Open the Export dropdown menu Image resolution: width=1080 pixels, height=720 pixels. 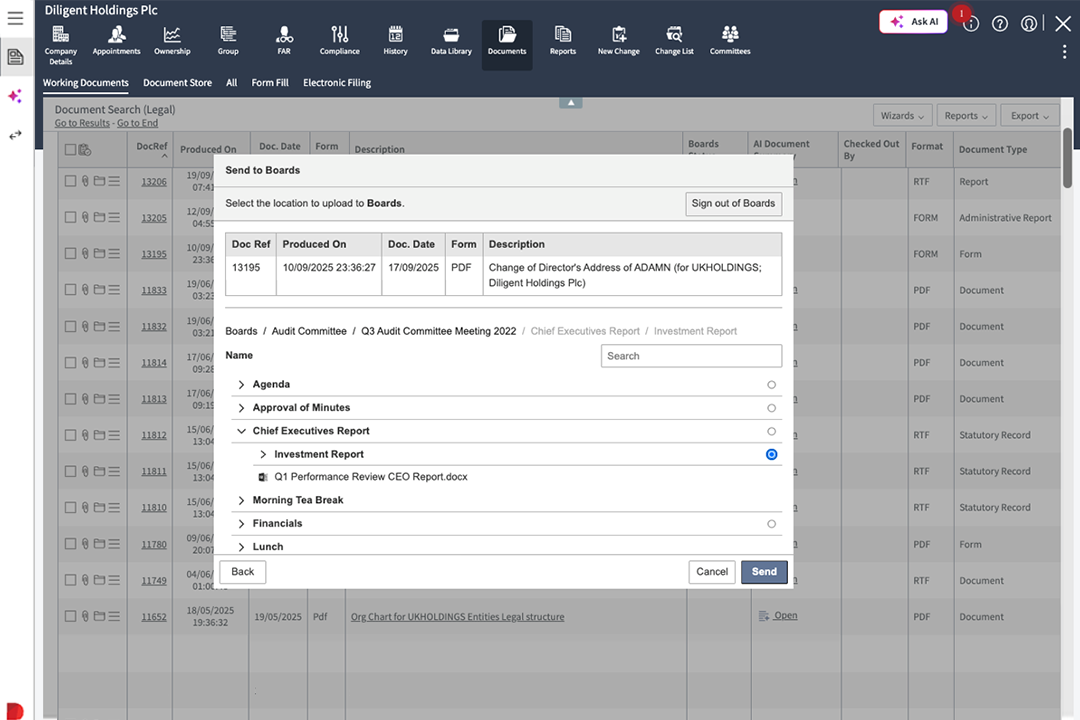(1030, 115)
